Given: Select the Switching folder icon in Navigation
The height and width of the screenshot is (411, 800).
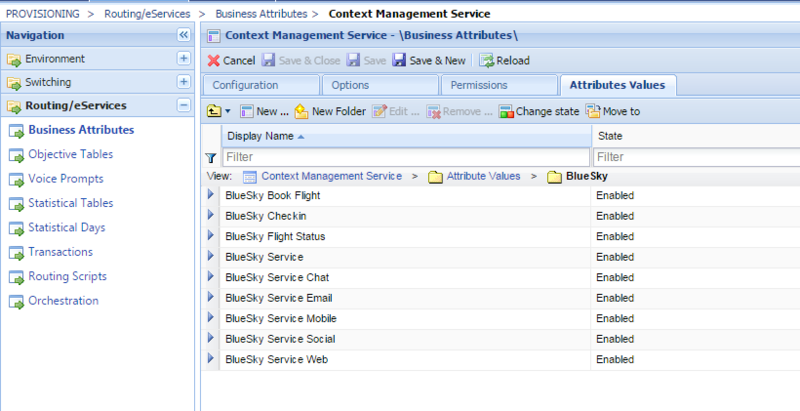Looking at the screenshot, I should [14, 83].
